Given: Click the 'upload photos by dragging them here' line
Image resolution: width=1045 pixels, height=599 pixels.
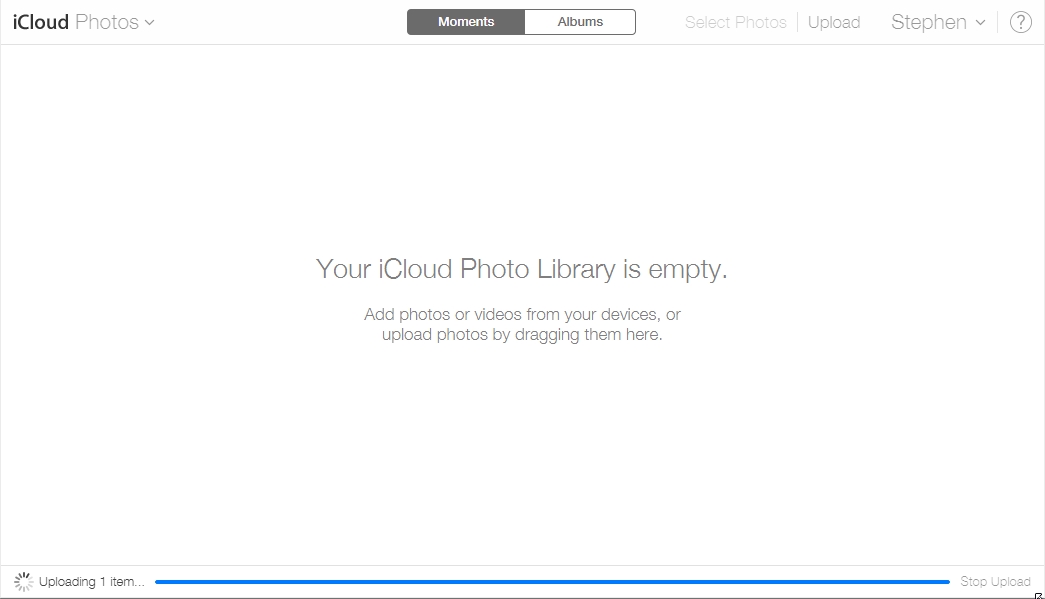Looking at the screenshot, I should (522, 335).
